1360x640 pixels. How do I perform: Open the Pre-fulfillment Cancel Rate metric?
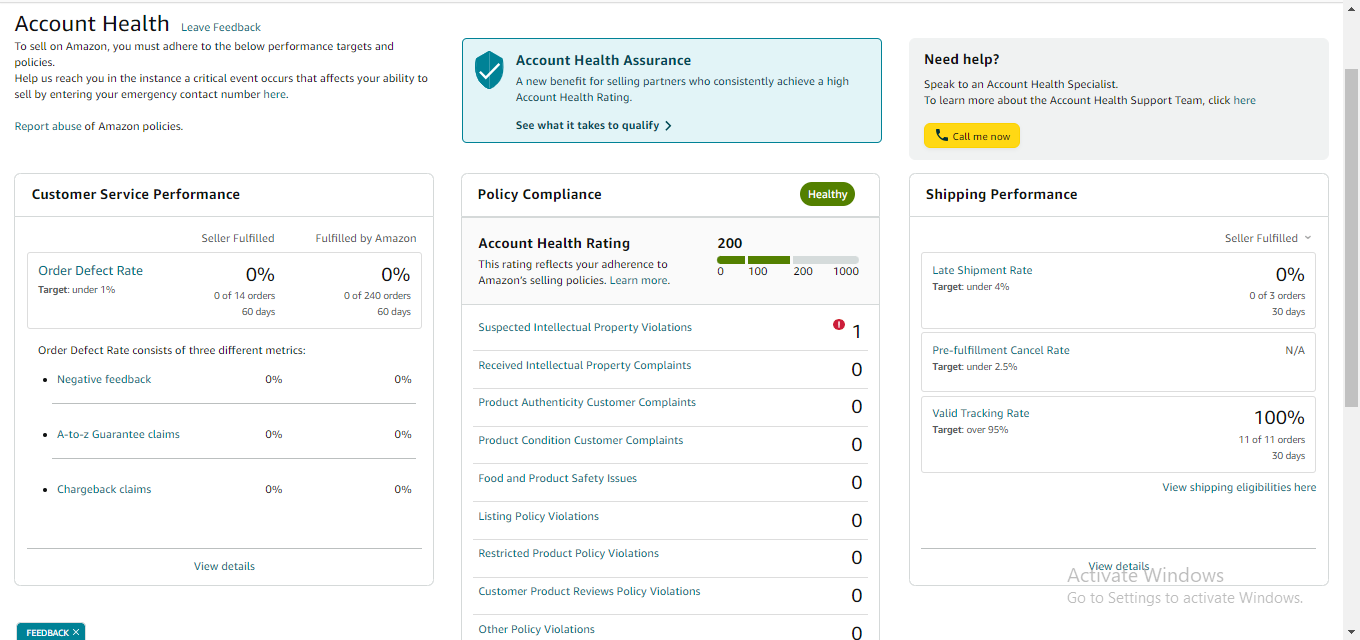click(x=1001, y=351)
